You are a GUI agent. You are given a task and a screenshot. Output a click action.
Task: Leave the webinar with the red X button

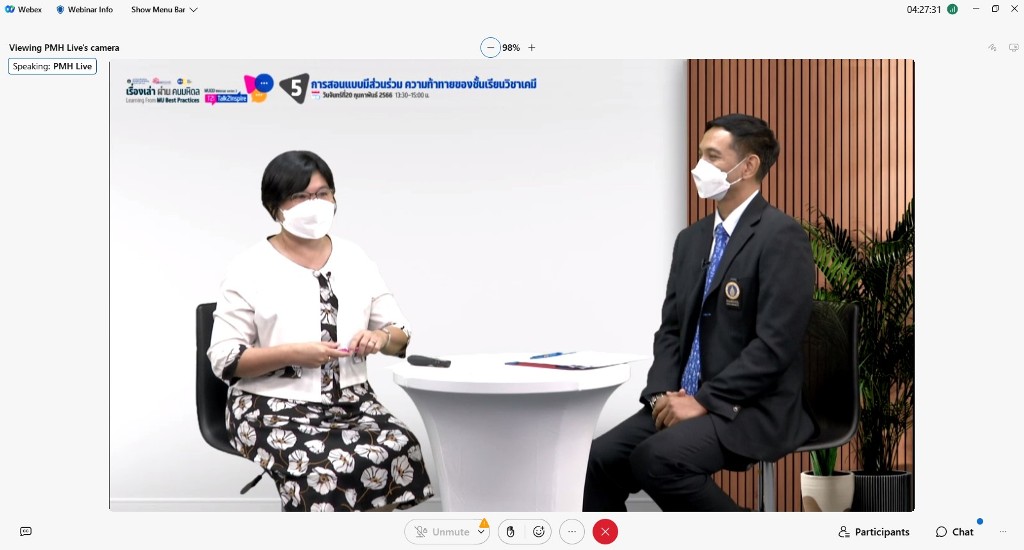605,532
